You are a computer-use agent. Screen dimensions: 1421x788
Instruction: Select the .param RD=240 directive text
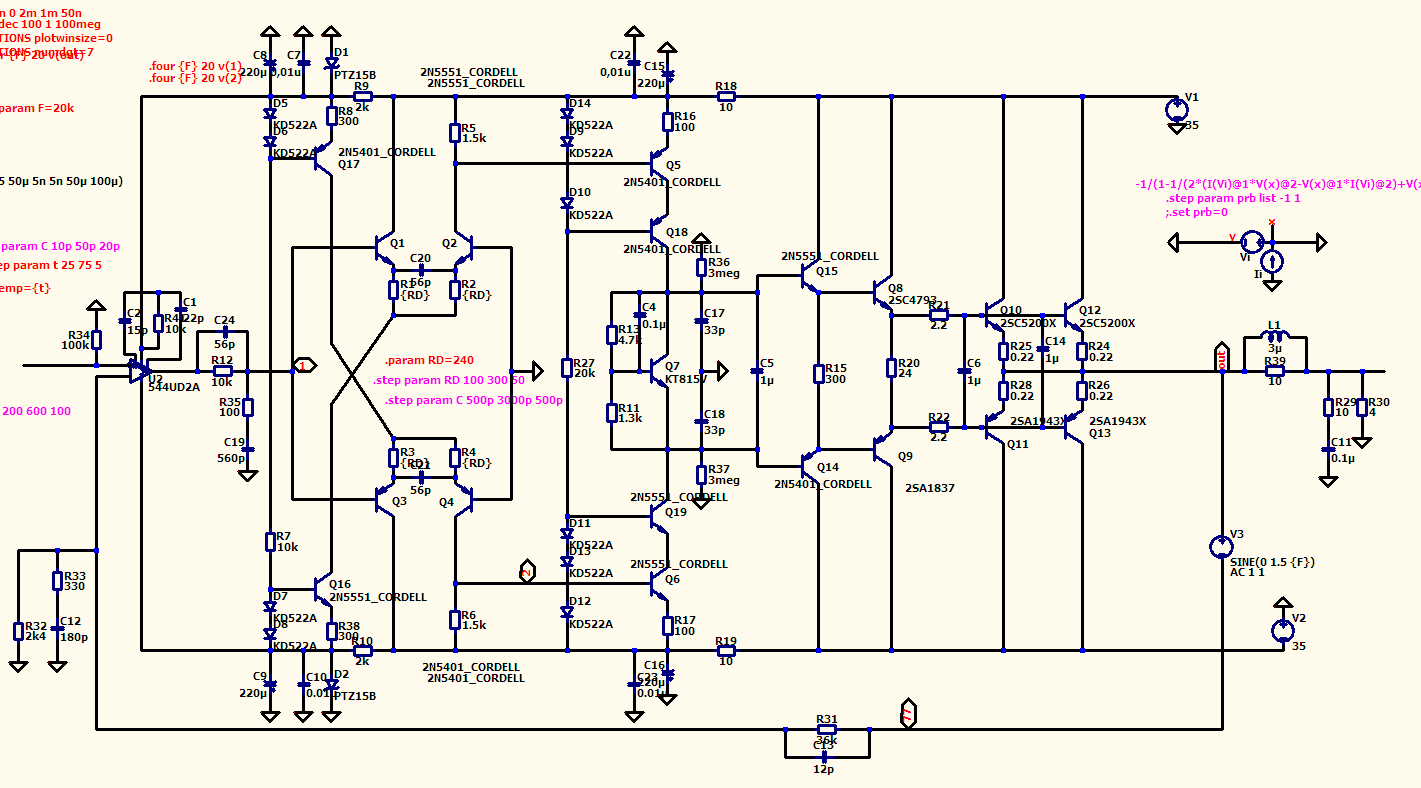(429, 360)
